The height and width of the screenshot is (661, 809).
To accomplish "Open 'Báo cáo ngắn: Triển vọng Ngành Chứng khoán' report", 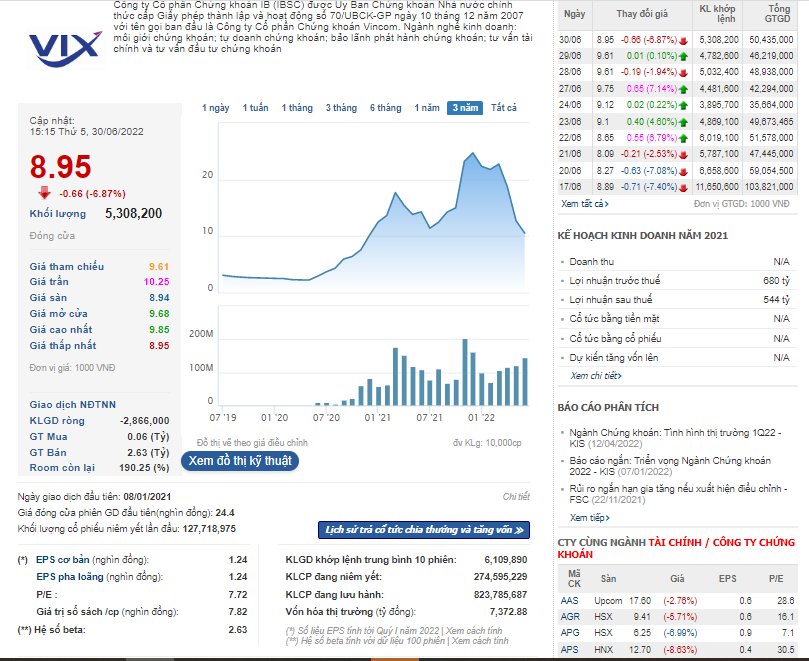I will (x=670, y=466).
